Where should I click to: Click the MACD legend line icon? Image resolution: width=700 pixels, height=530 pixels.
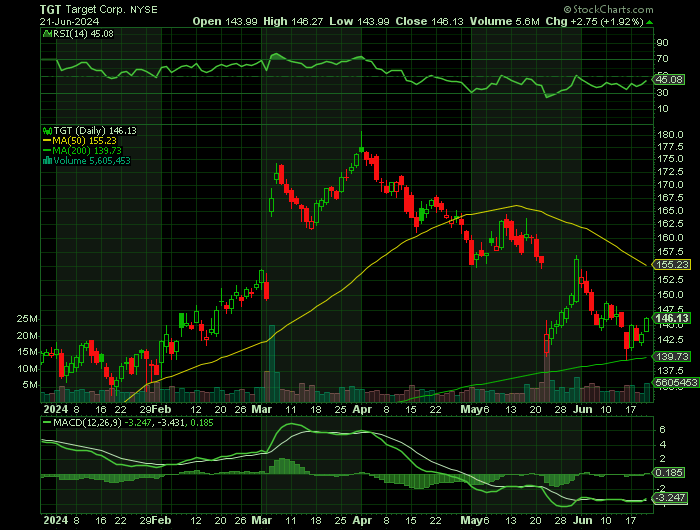(47, 422)
